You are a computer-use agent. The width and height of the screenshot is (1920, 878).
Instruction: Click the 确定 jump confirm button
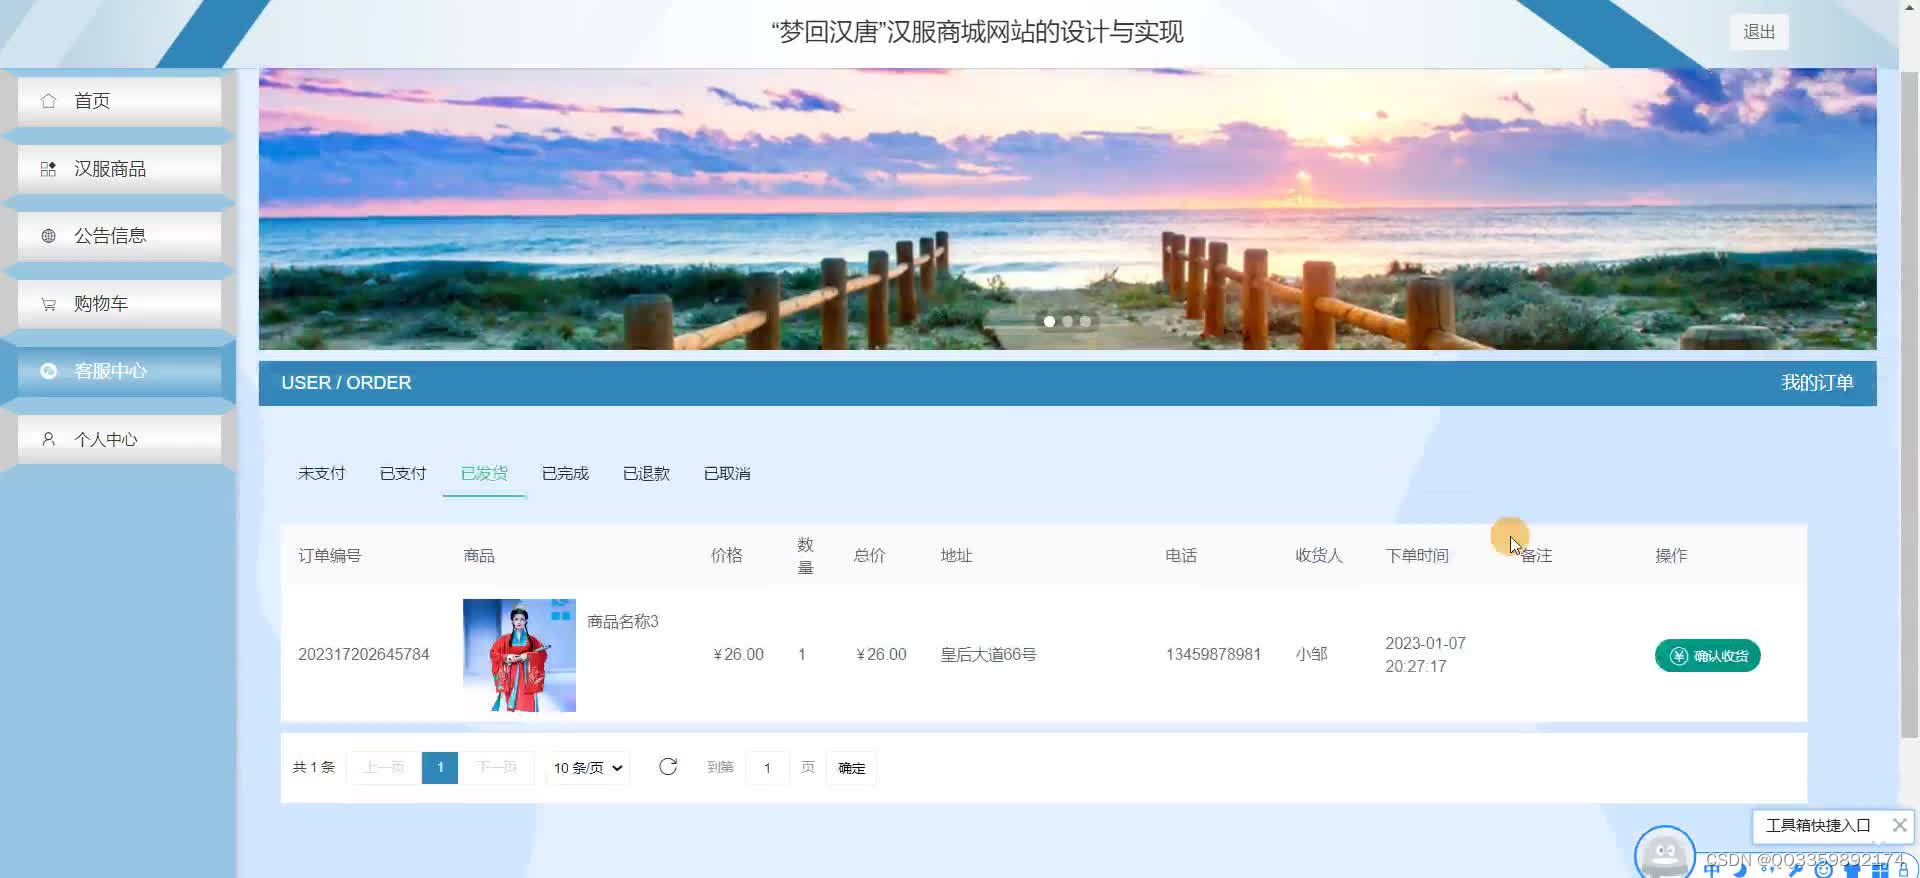(x=851, y=768)
